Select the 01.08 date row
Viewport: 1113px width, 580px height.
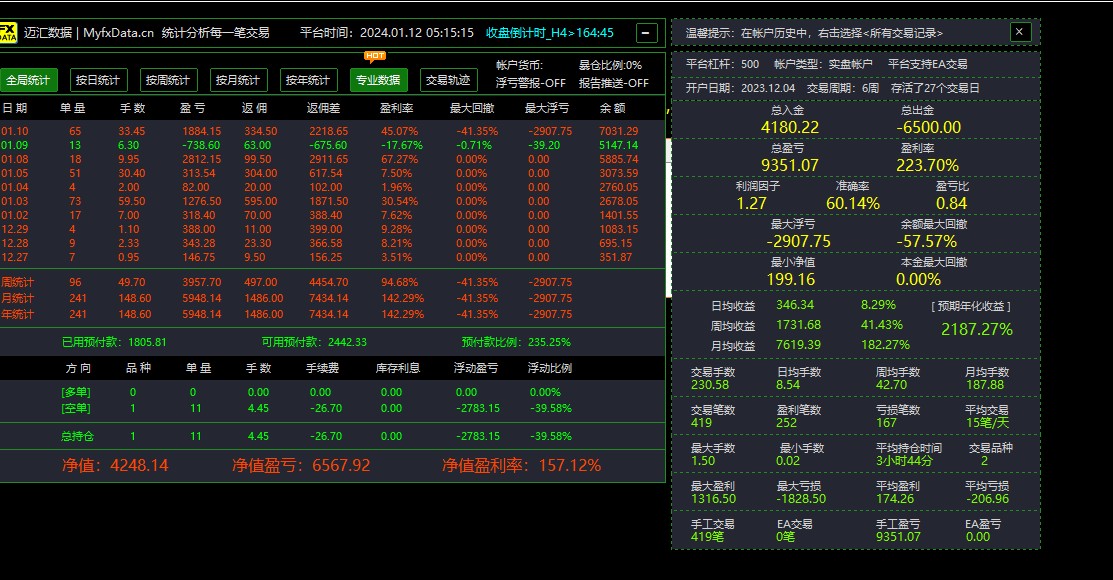pos(332,159)
